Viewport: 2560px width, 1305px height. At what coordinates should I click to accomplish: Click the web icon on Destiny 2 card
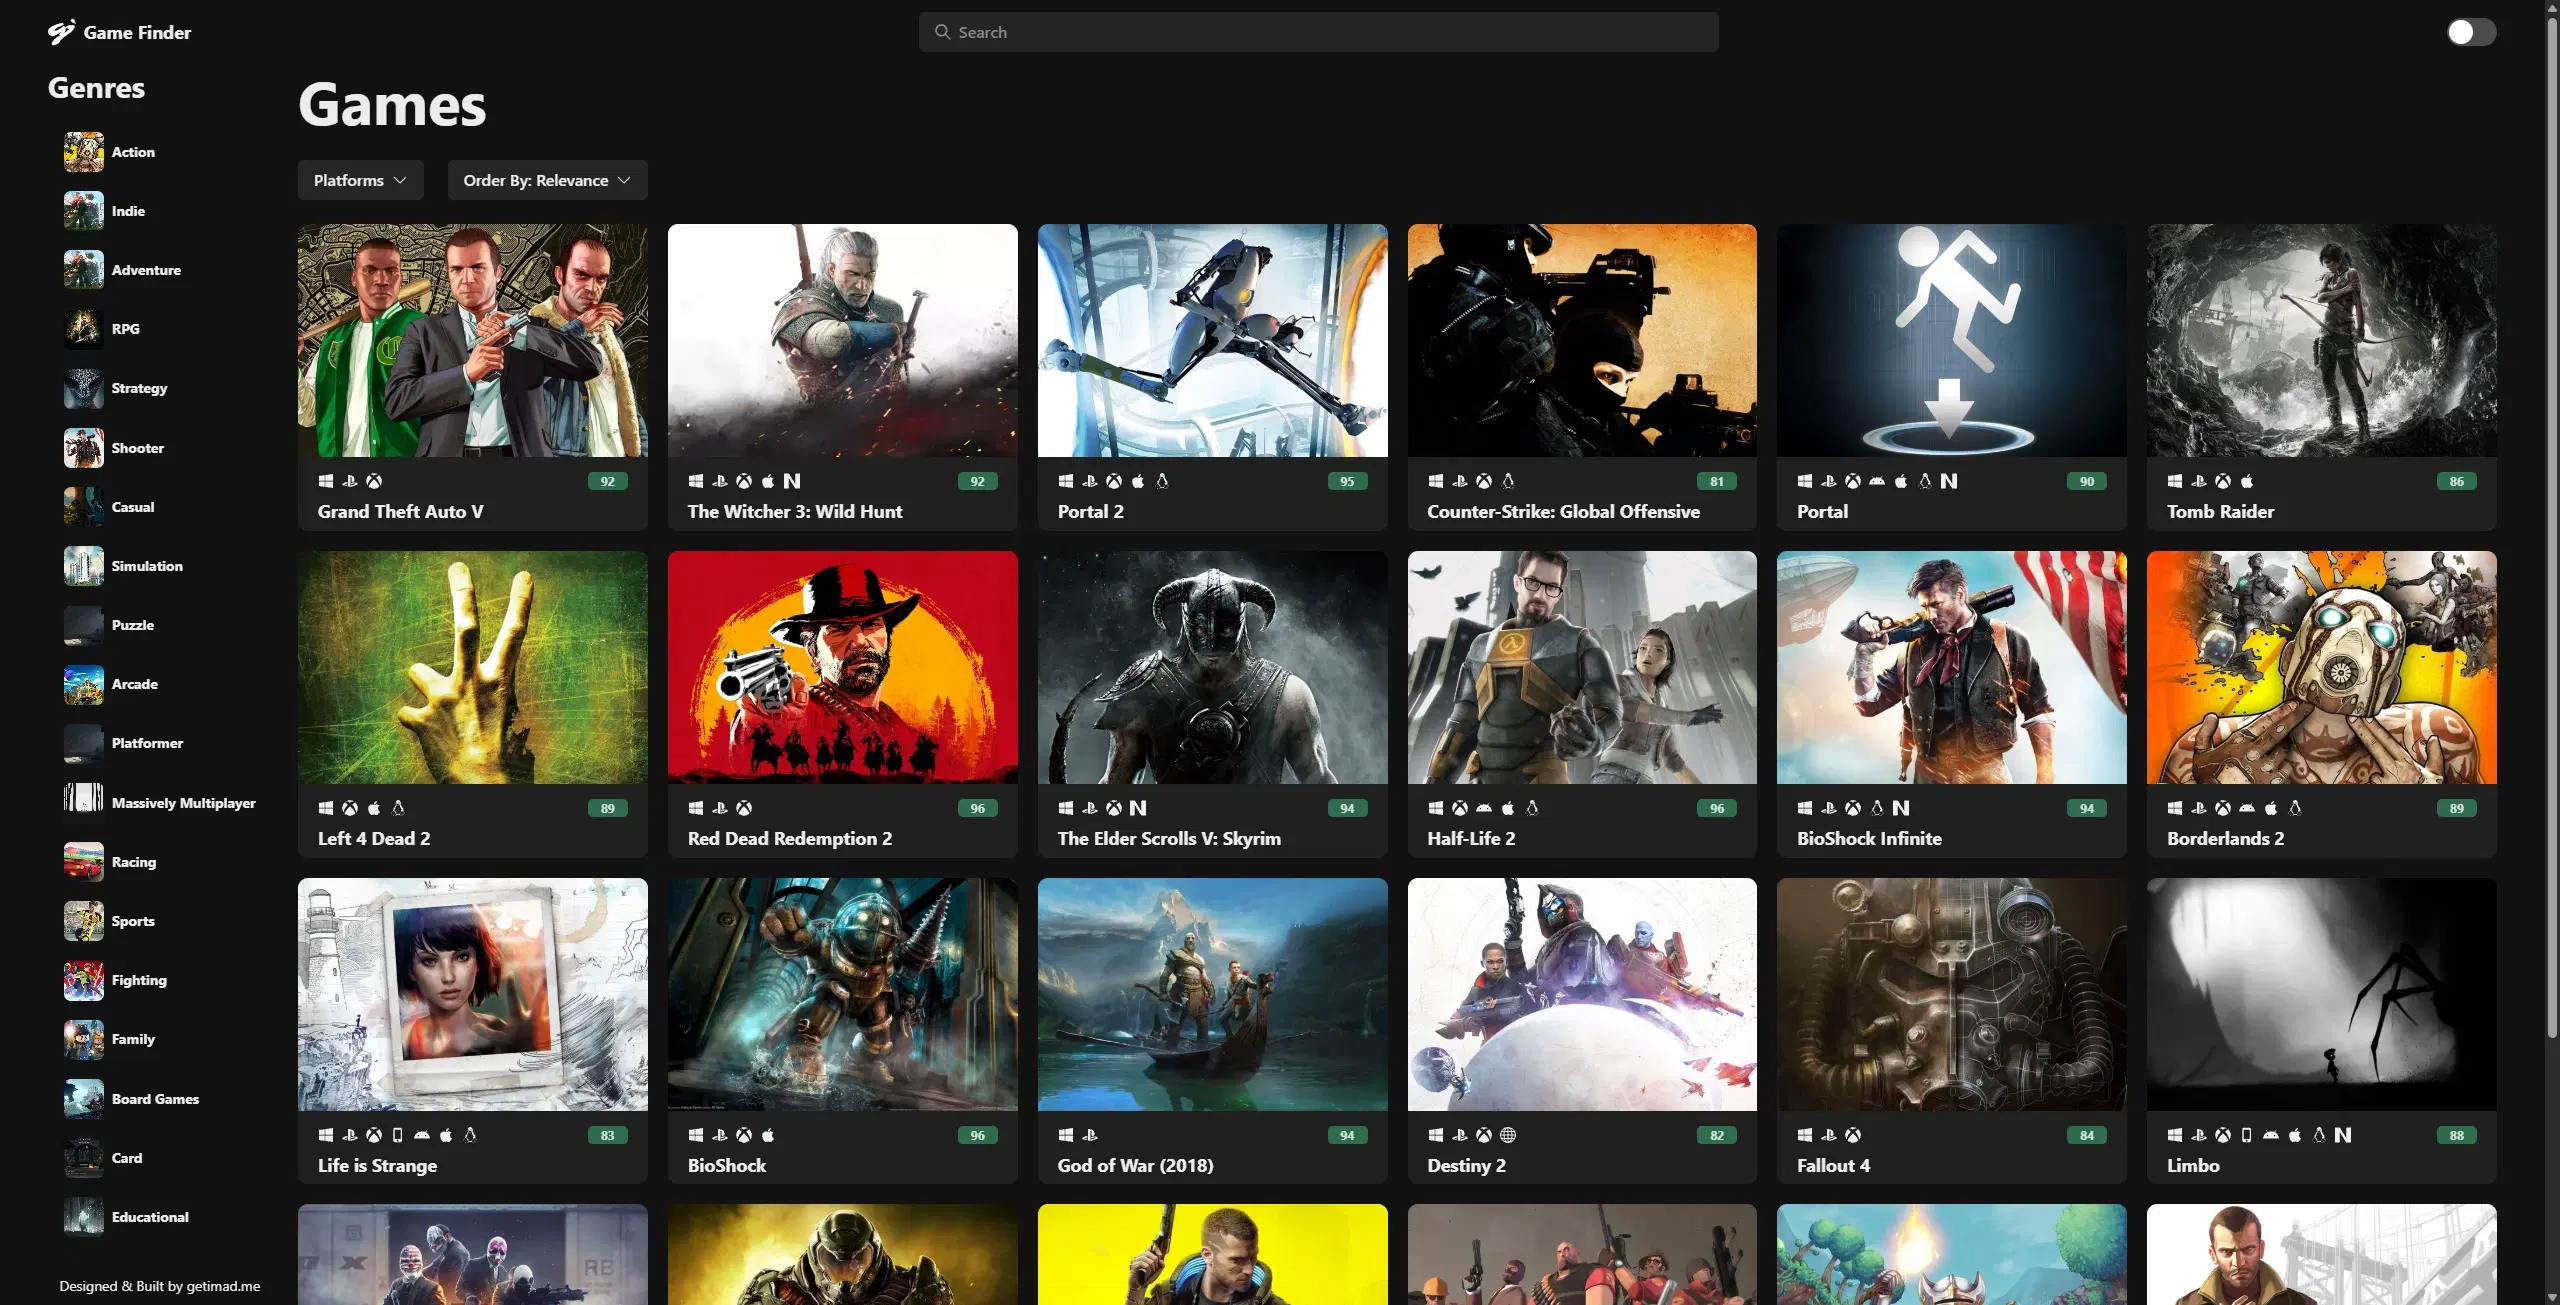[x=1508, y=1135]
